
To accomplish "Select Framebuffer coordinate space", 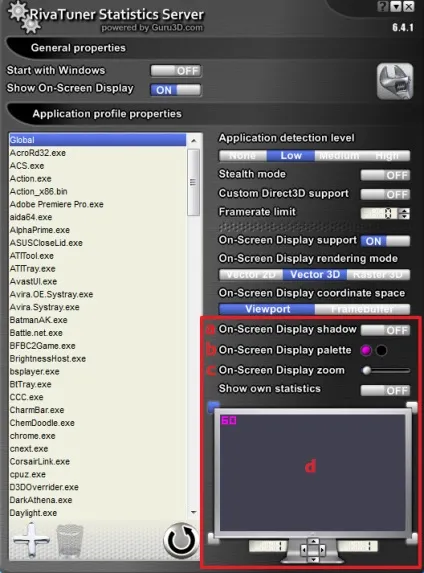I will [x=362, y=309].
